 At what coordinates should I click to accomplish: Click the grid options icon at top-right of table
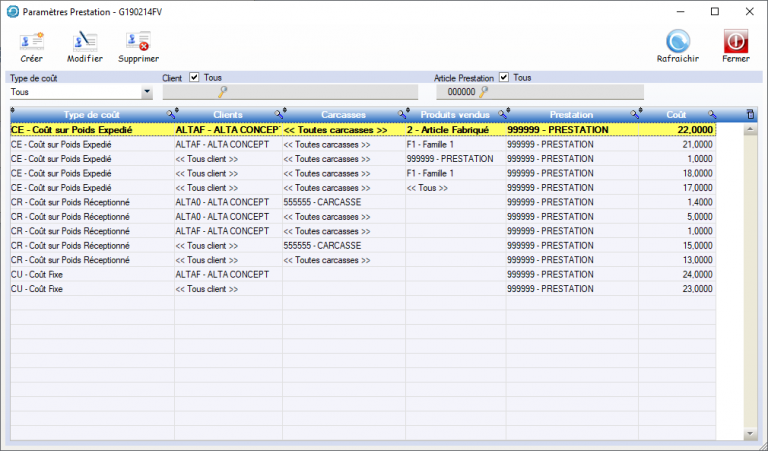point(751,115)
